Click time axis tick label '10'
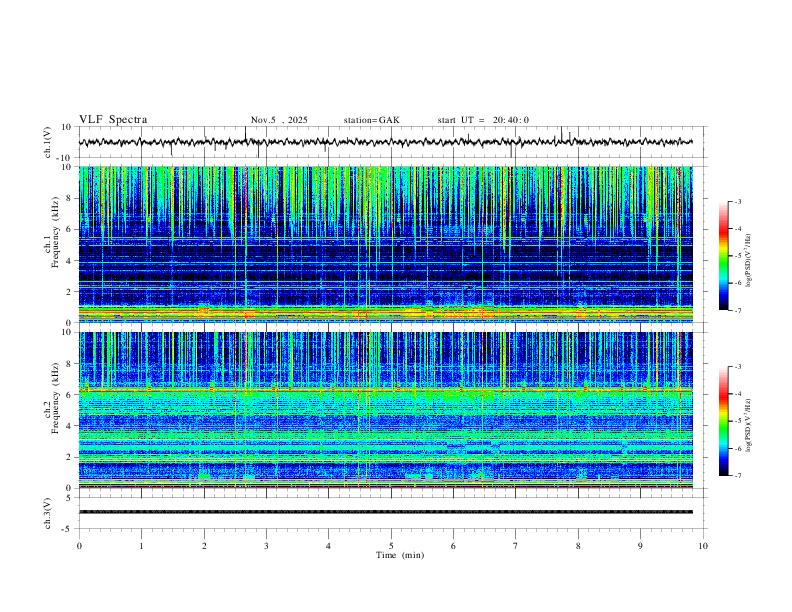 point(703,546)
